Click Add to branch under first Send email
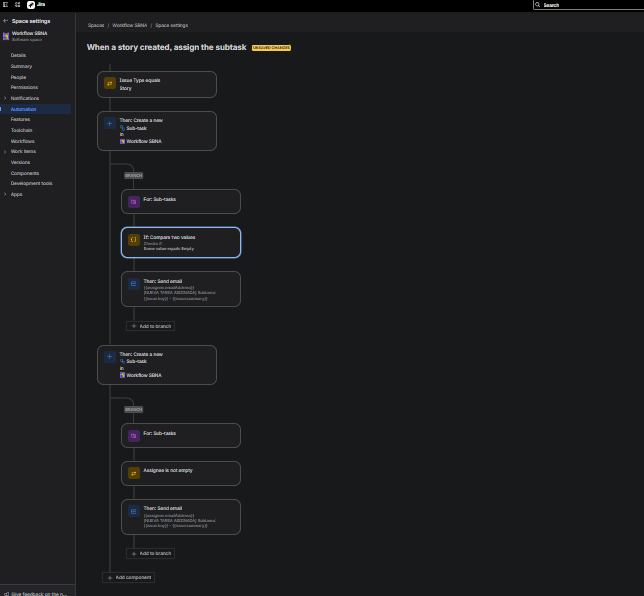Viewport: 644px width, 596px height. [151, 326]
